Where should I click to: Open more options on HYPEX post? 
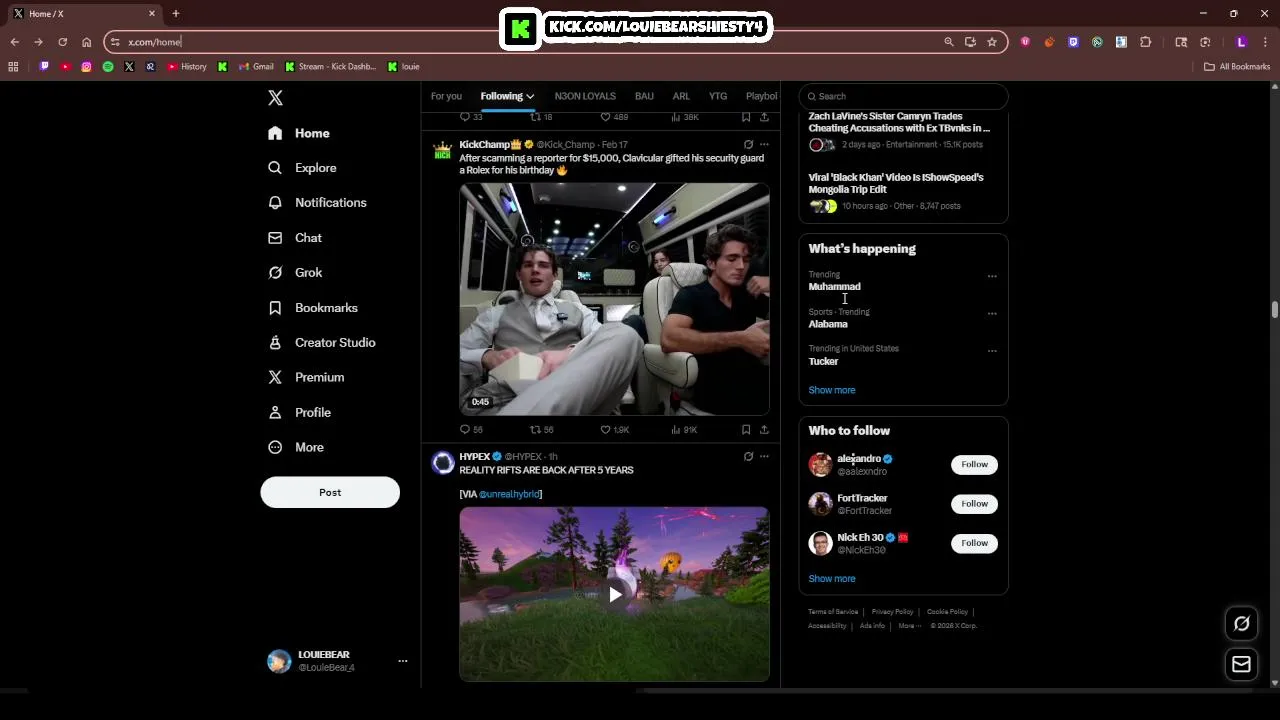tap(764, 457)
